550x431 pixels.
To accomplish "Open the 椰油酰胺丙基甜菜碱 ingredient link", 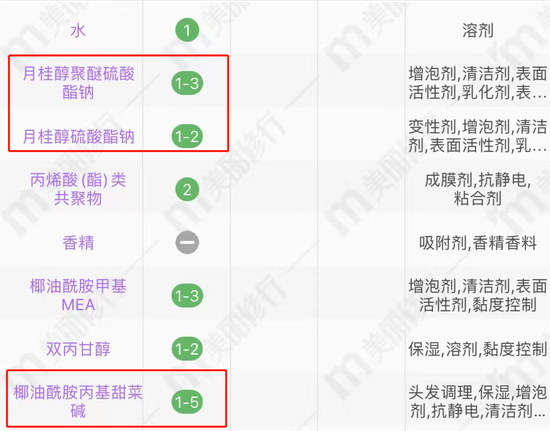I will click(78, 402).
